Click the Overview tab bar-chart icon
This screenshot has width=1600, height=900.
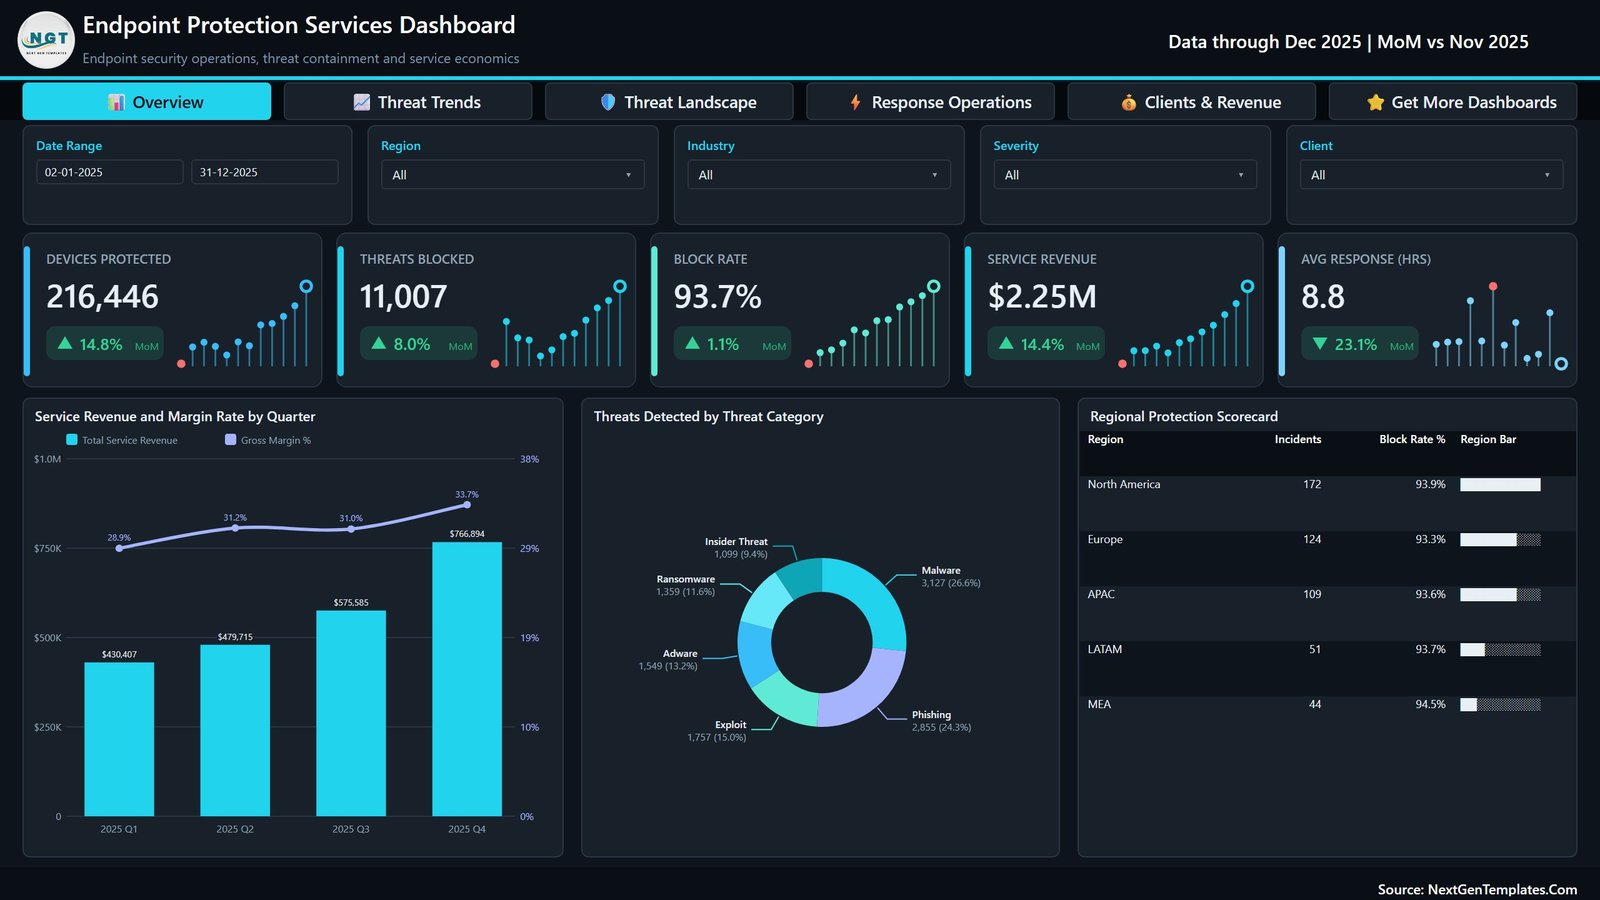click(117, 102)
